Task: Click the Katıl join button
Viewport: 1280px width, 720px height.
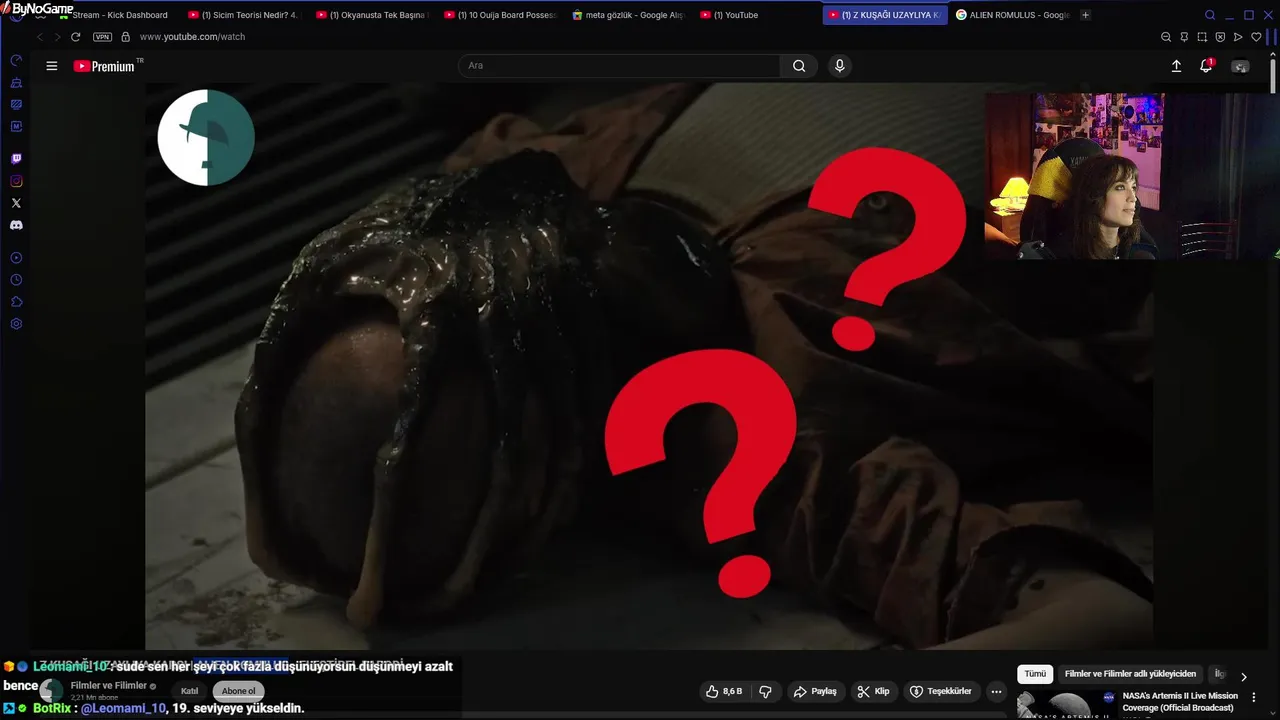Action: coord(189,691)
